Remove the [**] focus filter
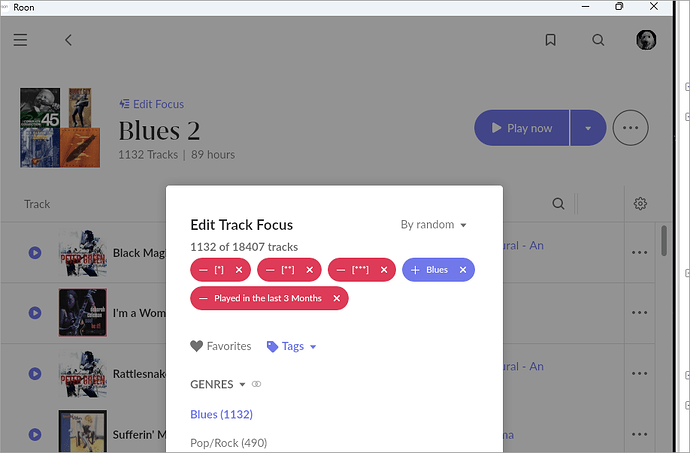Image resolution: width=690 pixels, height=453 pixels. (x=310, y=270)
